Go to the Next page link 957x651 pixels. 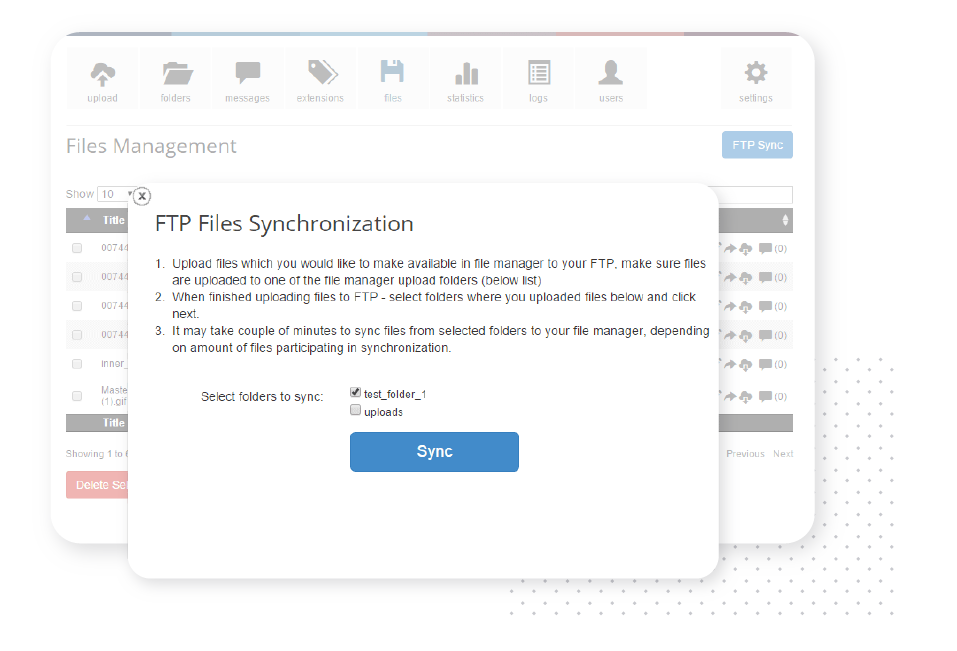pyautogui.click(x=782, y=453)
